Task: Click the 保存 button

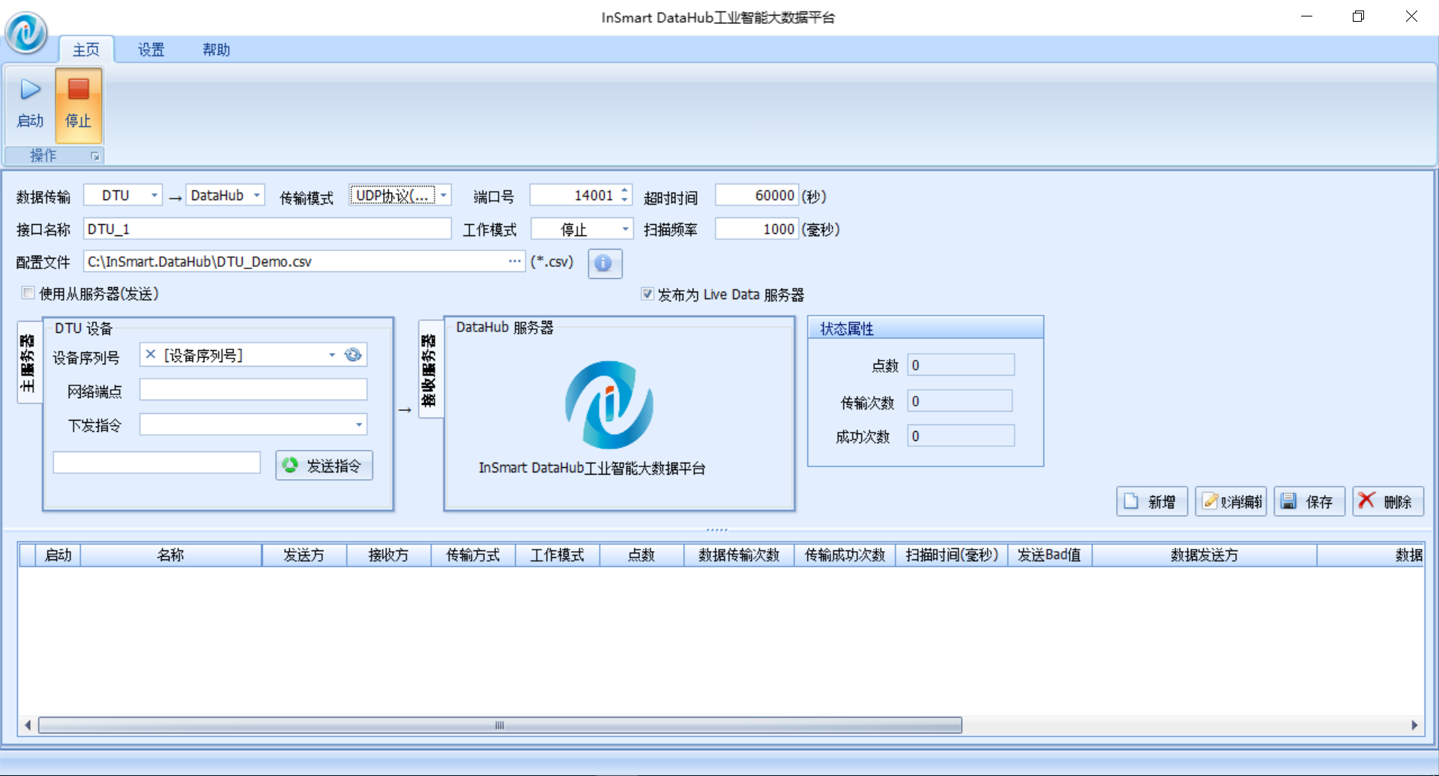Action: [x=1309, y=502]
